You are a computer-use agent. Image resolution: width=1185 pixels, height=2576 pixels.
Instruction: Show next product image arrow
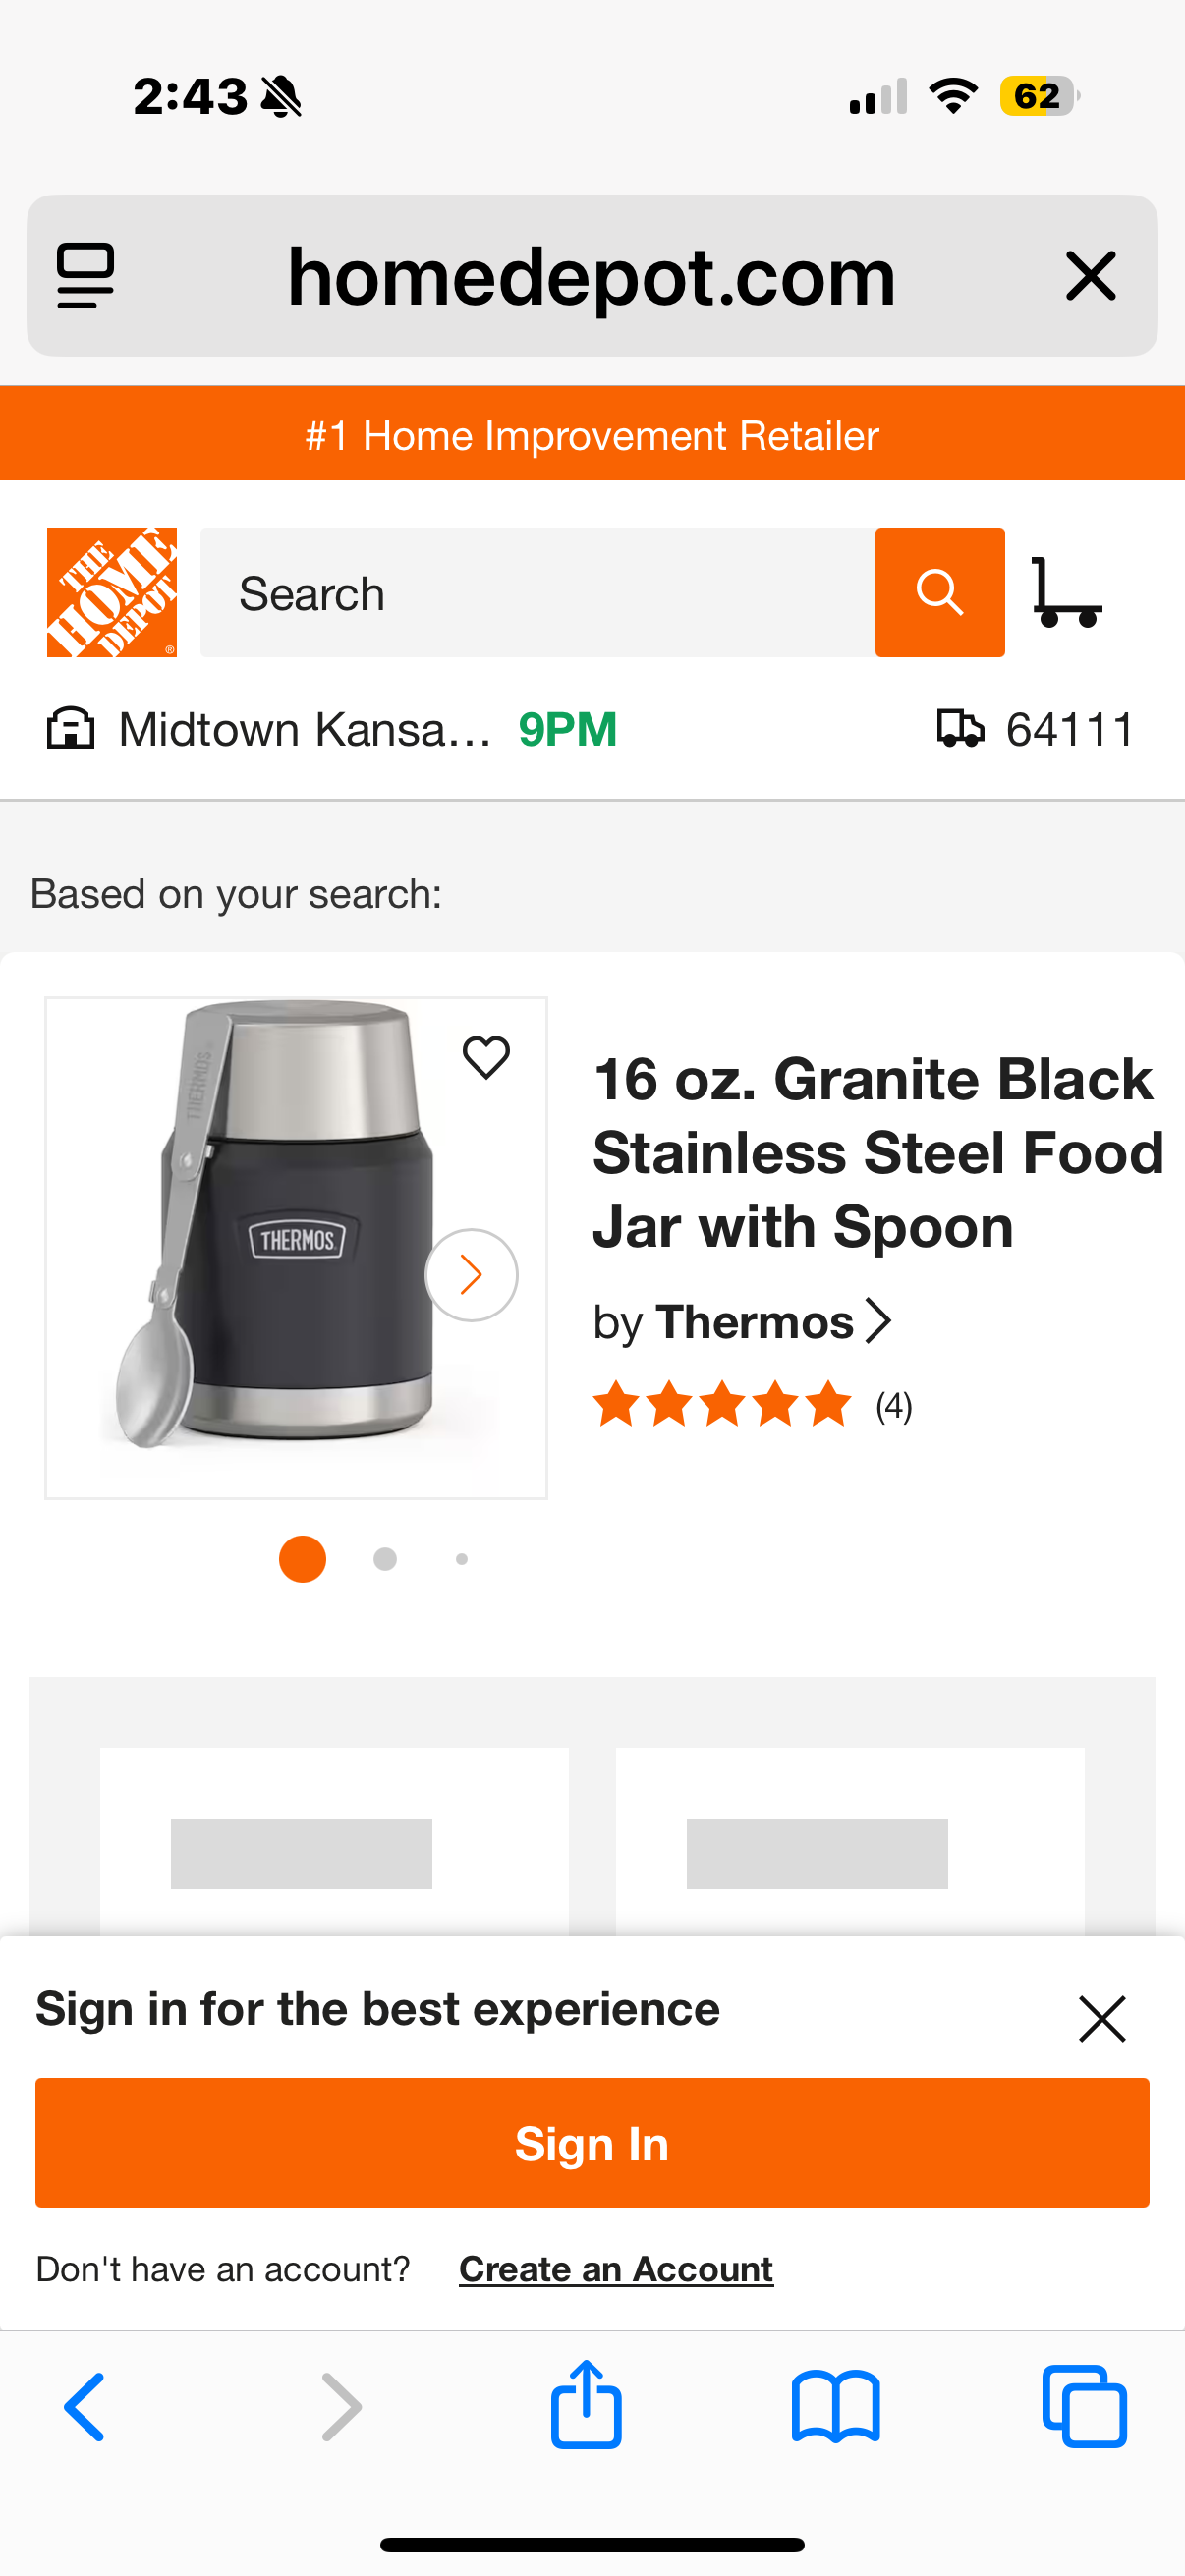(471, 1275)
